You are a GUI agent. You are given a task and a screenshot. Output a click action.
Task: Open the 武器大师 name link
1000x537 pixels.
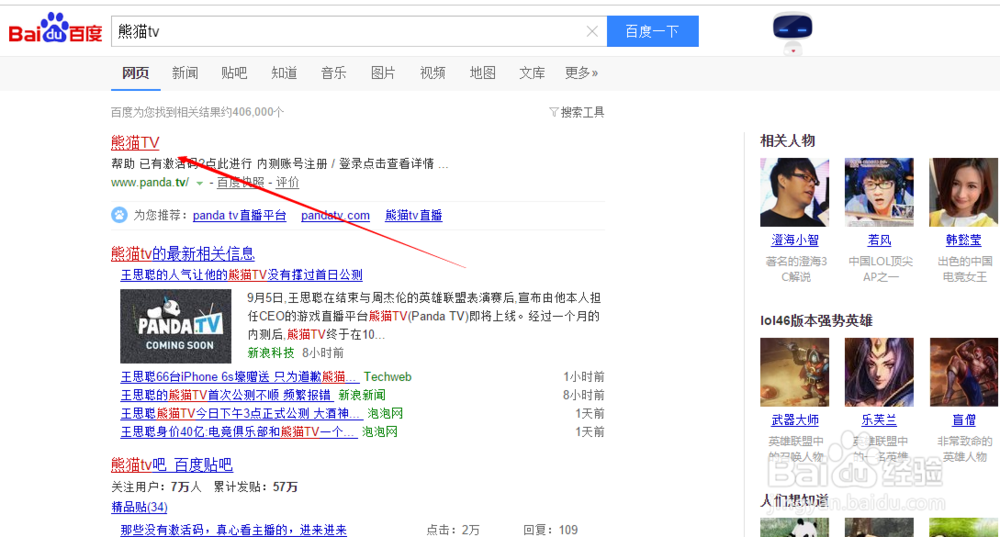click(795, 420)
